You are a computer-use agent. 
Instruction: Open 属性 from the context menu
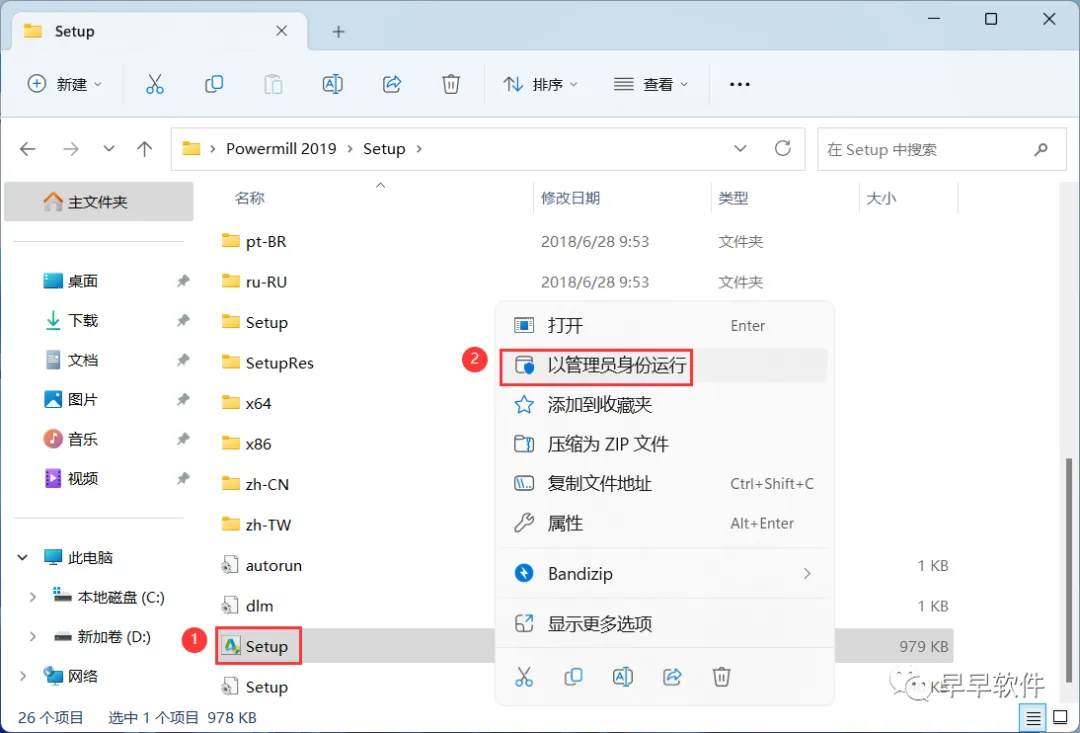pyautogui.click(x=664, y=524)
